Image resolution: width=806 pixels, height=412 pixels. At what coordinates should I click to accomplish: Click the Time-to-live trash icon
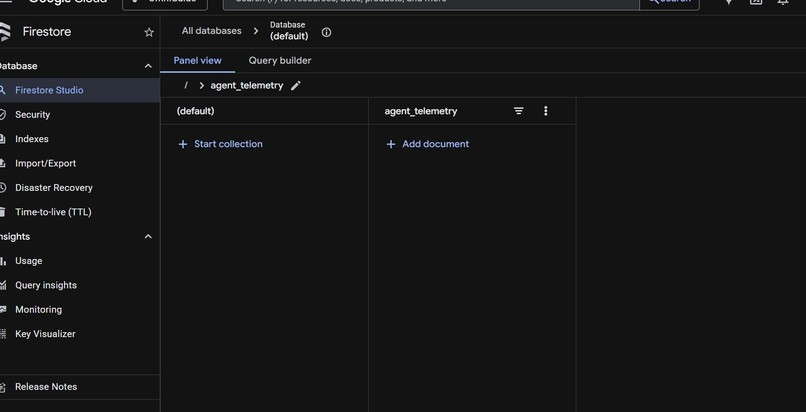3,212
